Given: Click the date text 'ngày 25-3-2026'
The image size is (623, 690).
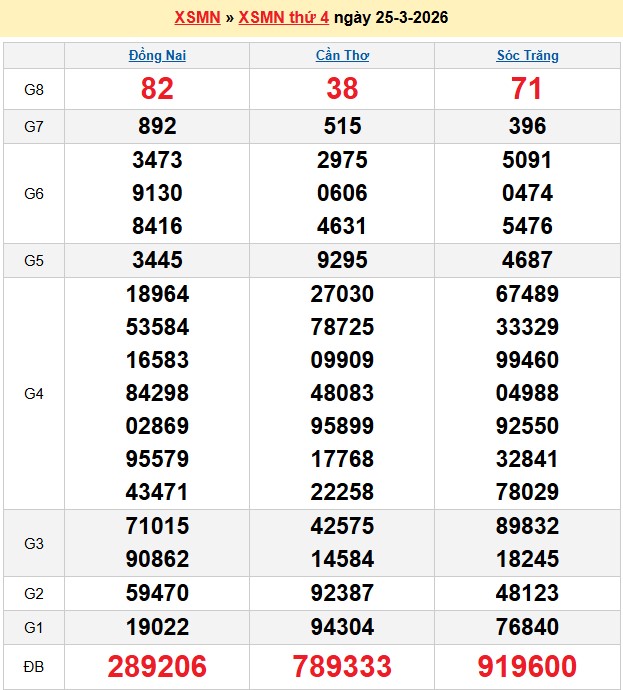Looking at the screenshot, I should [x=391, y=17].
